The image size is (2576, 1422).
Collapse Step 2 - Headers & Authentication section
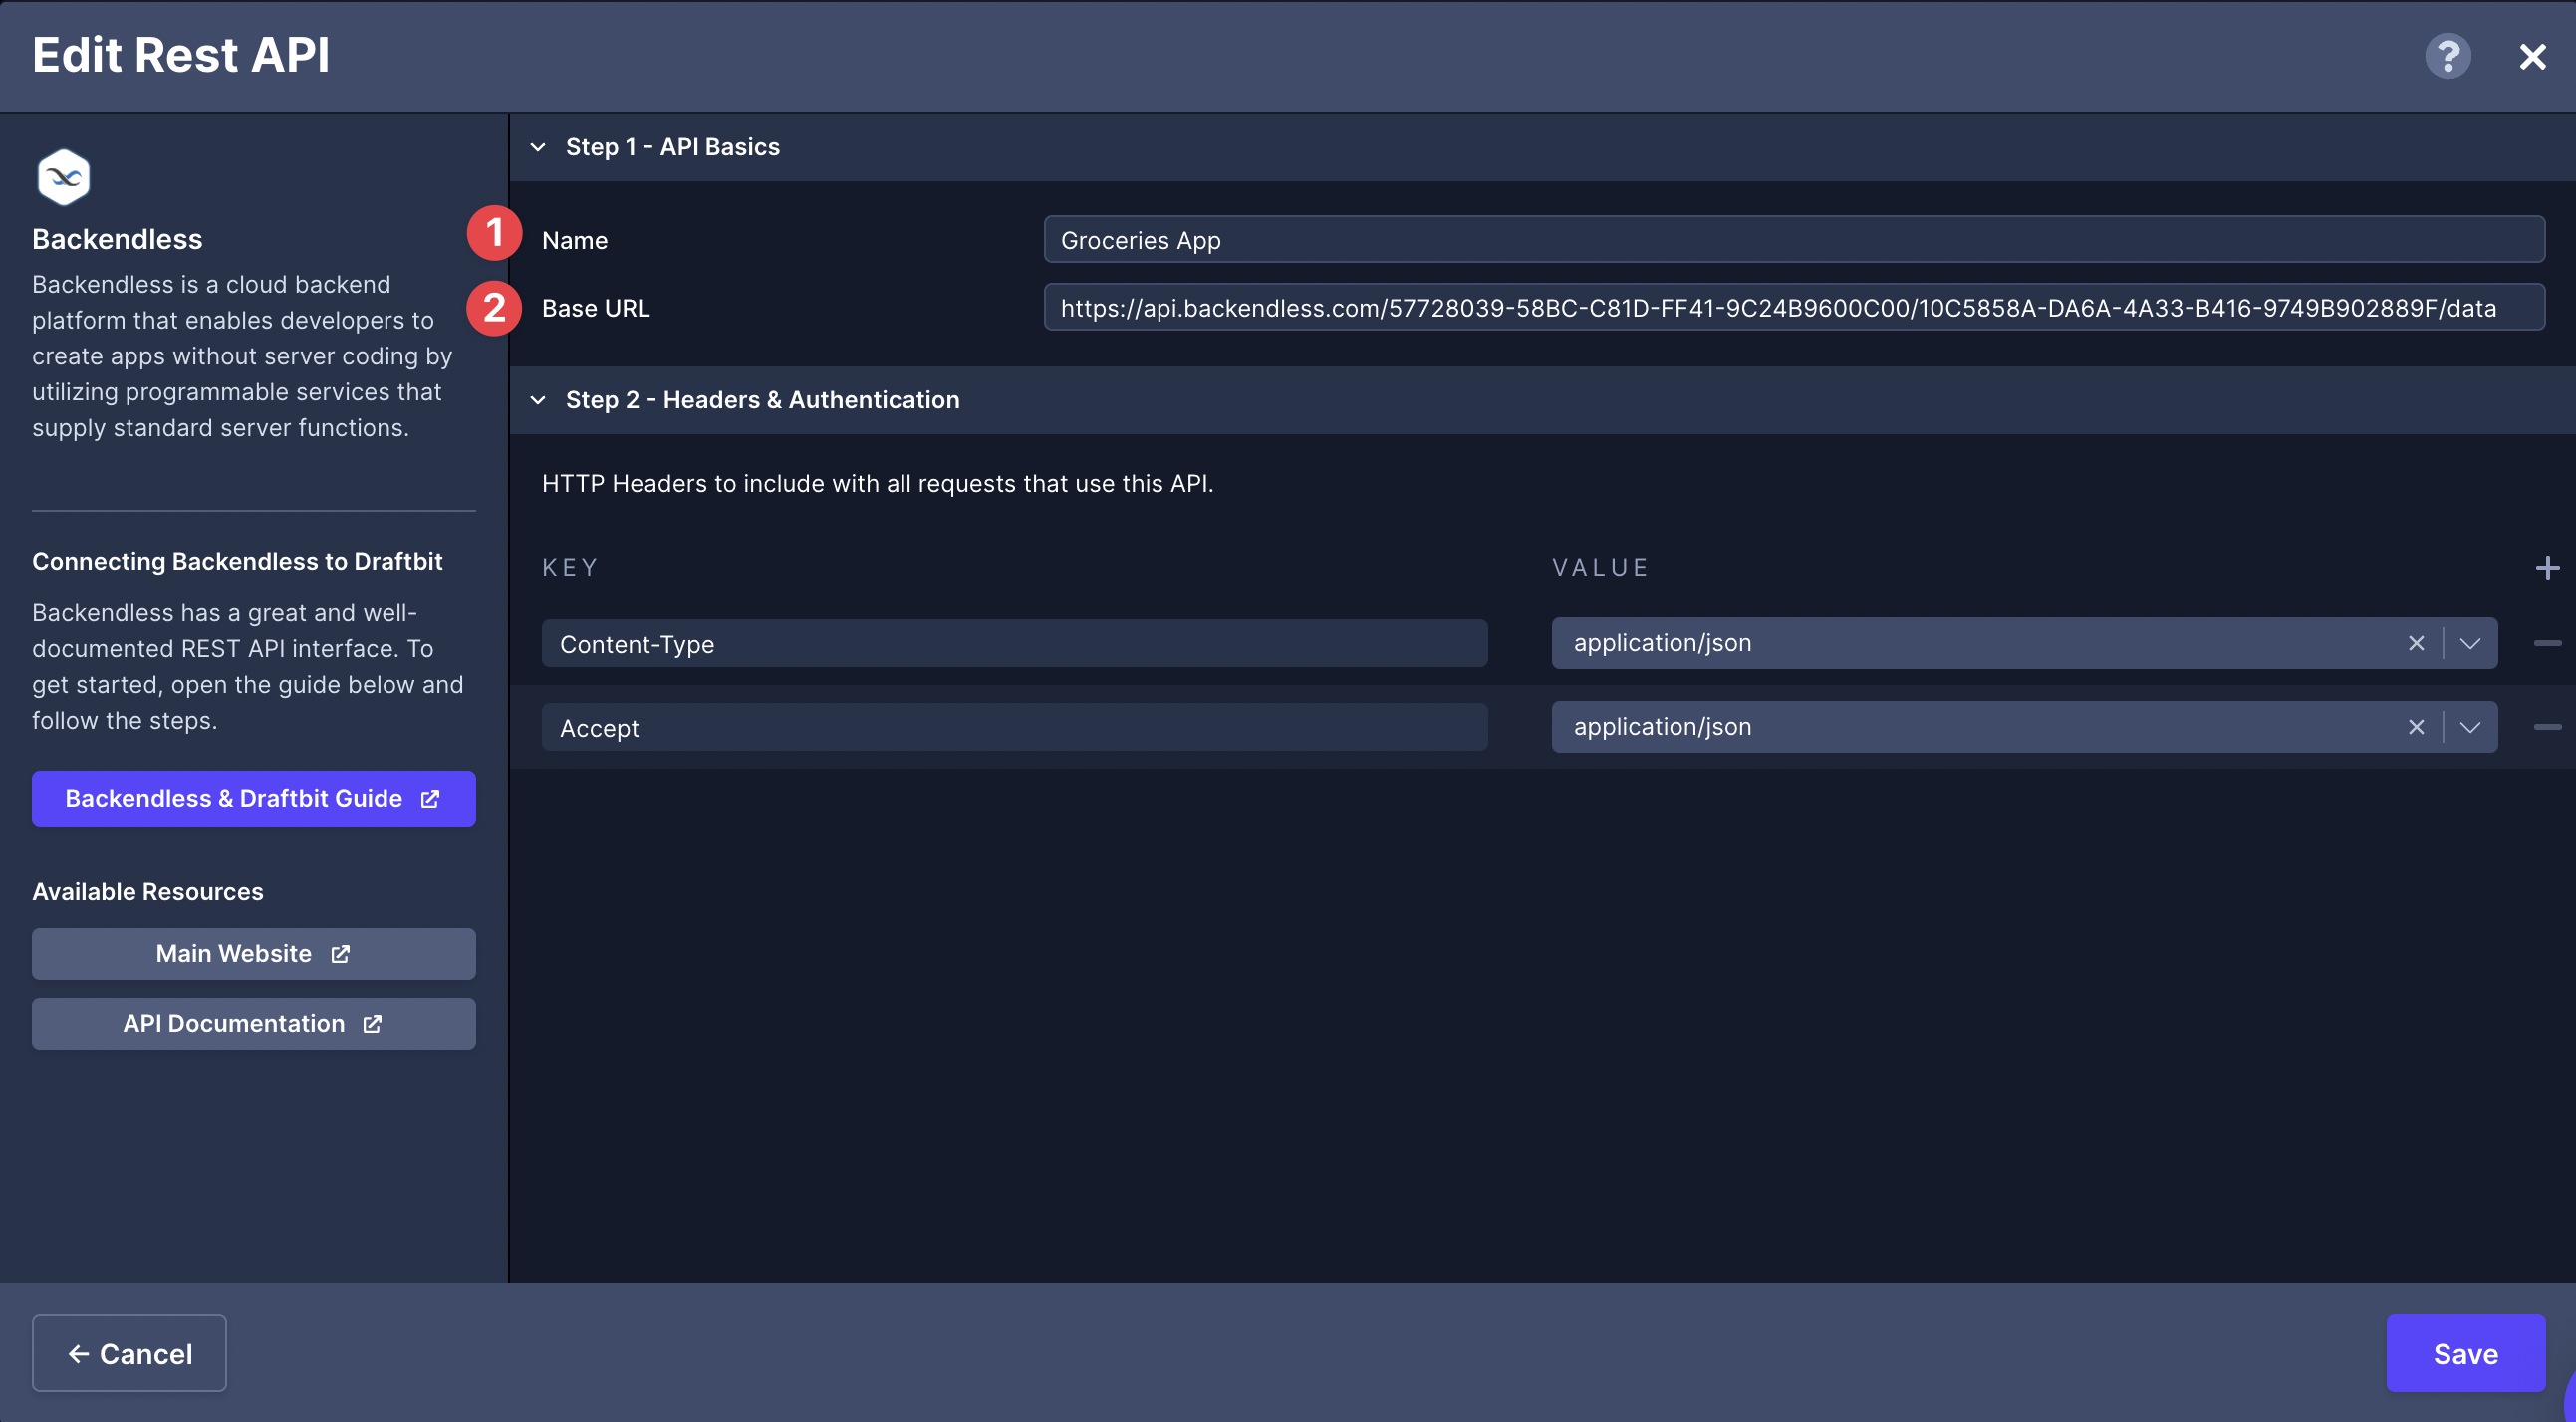click(x=538, y=400)
